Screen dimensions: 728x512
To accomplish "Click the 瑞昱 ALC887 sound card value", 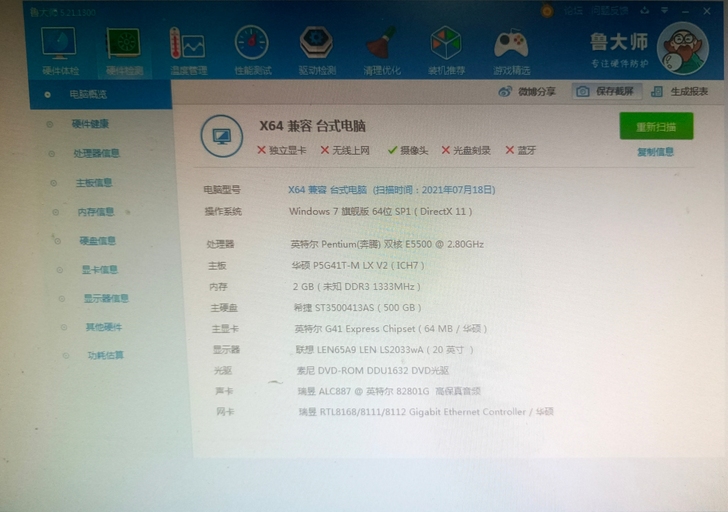I will click(x=389, y=391).
